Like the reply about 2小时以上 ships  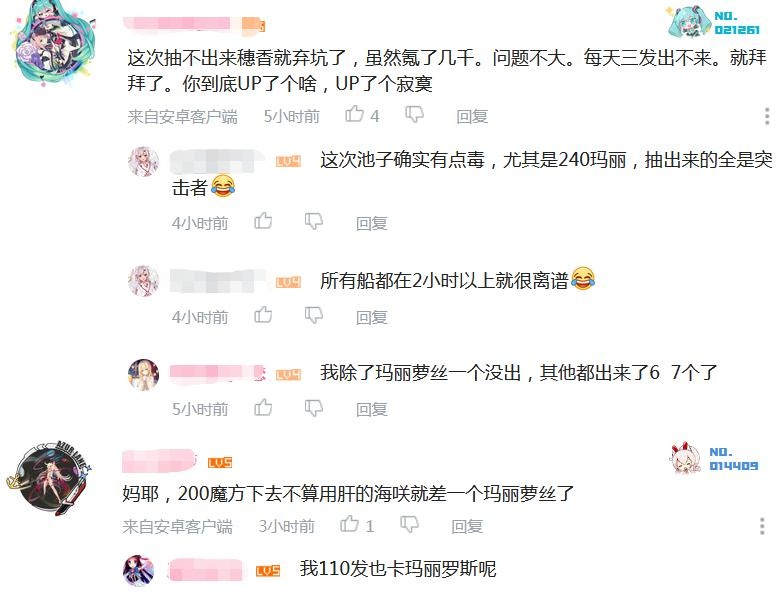pos(263,315)
